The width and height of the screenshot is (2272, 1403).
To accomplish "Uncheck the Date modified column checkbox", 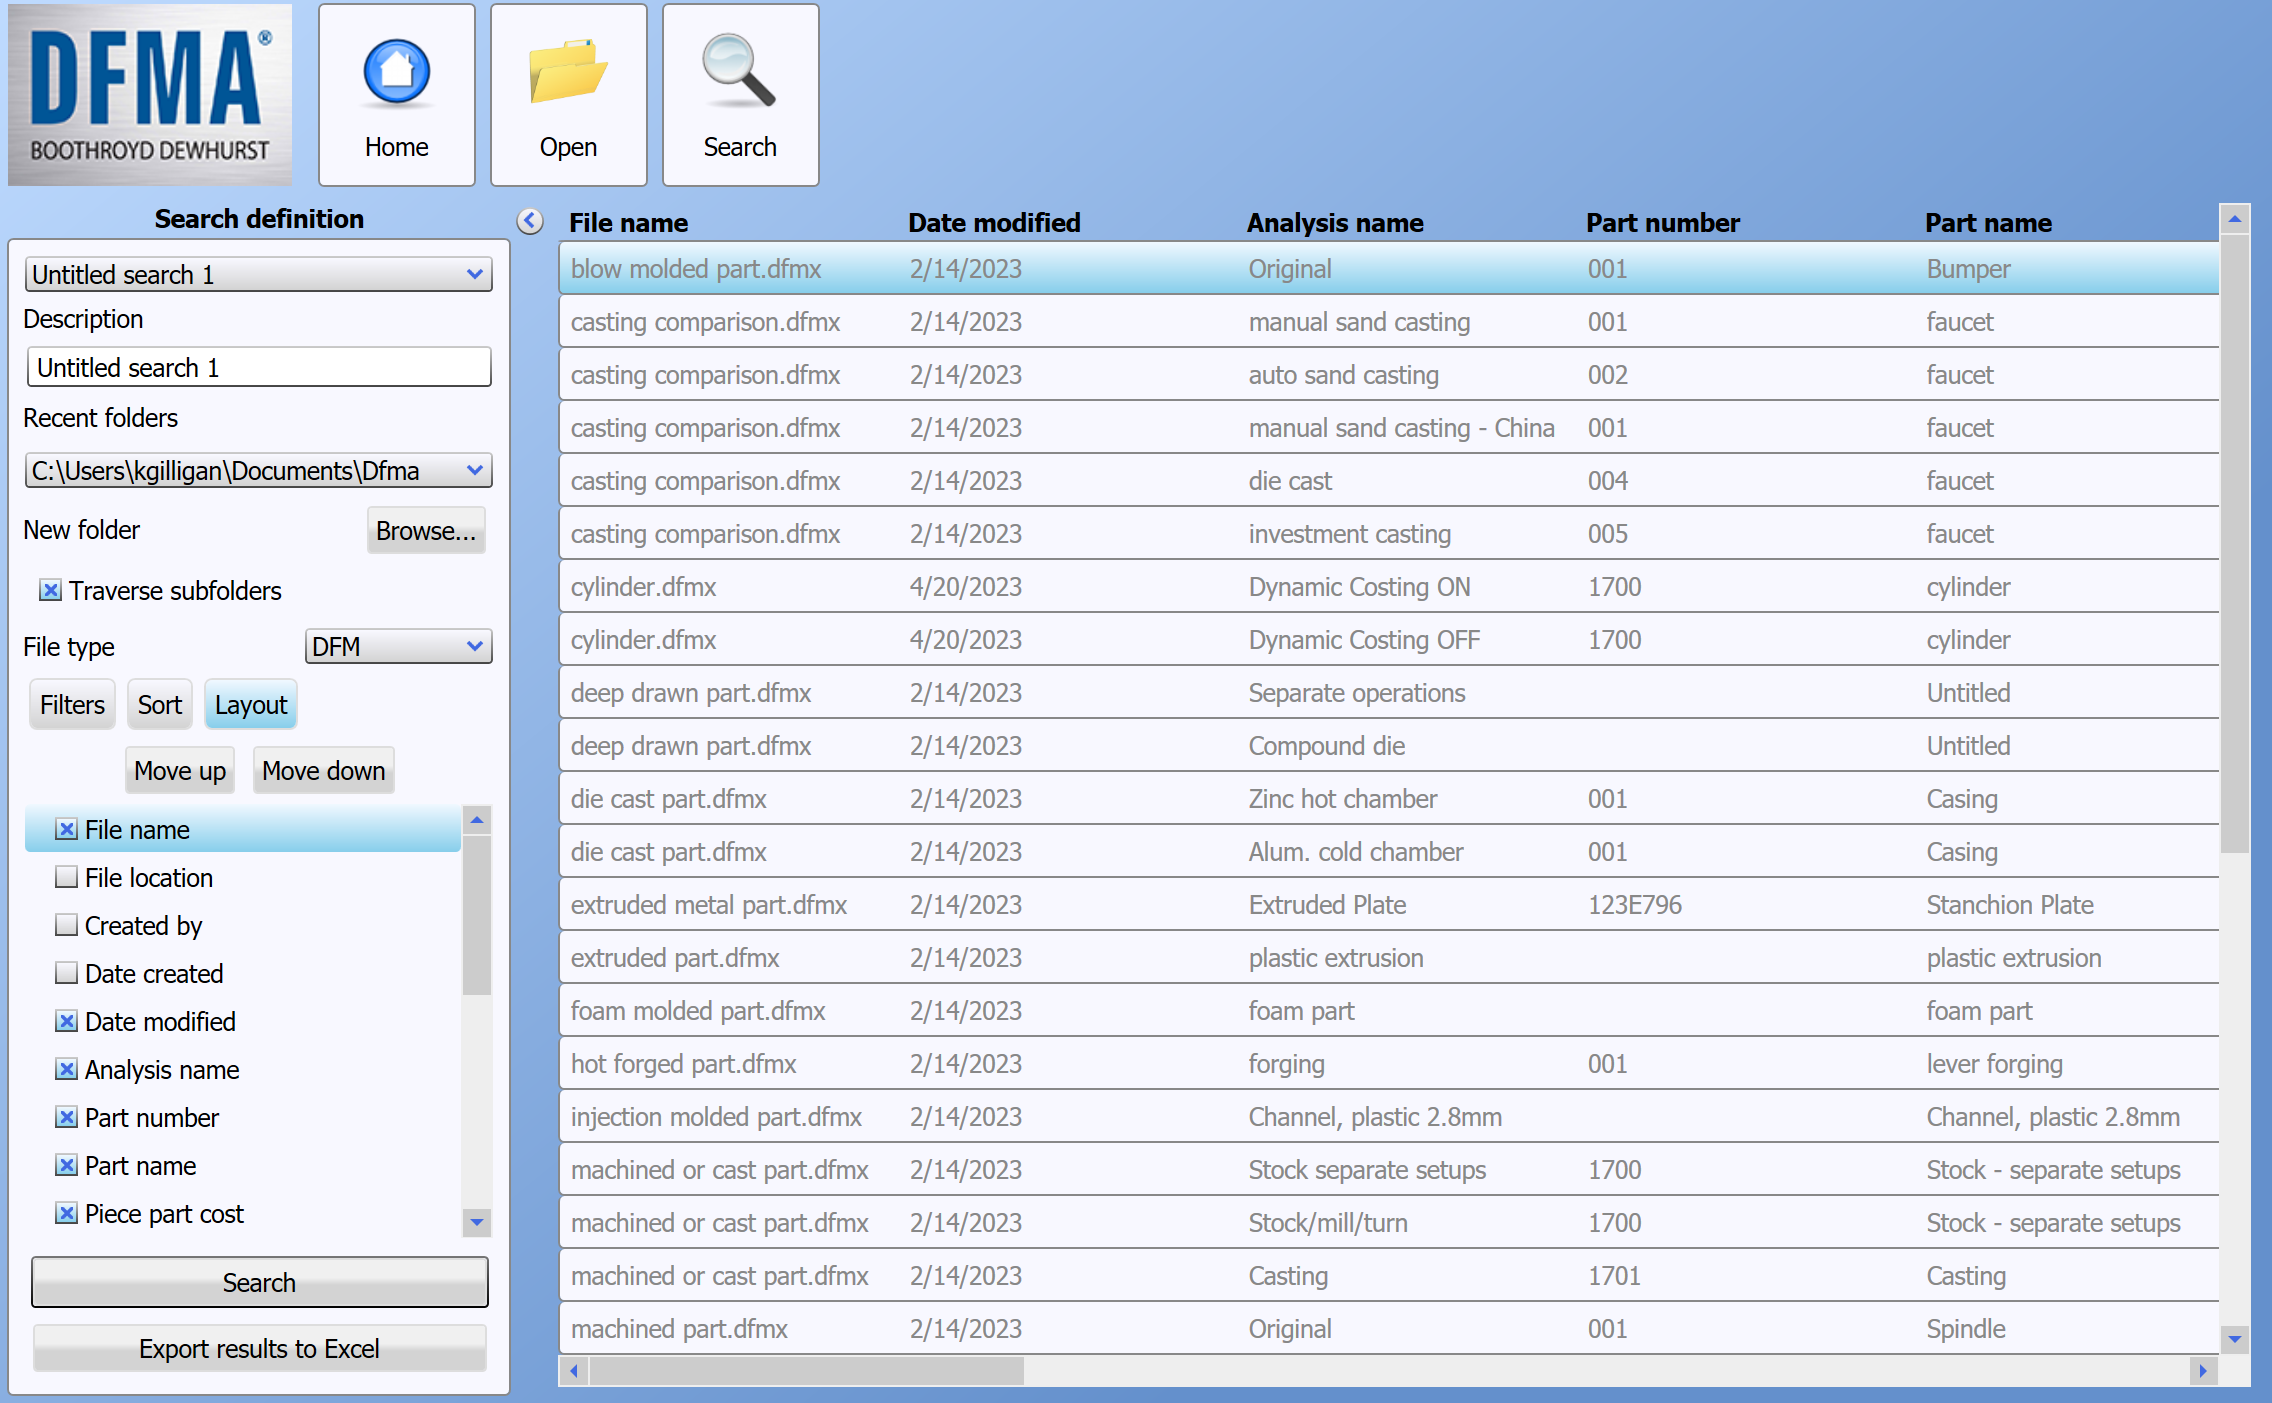I will tap(66, 1021).
